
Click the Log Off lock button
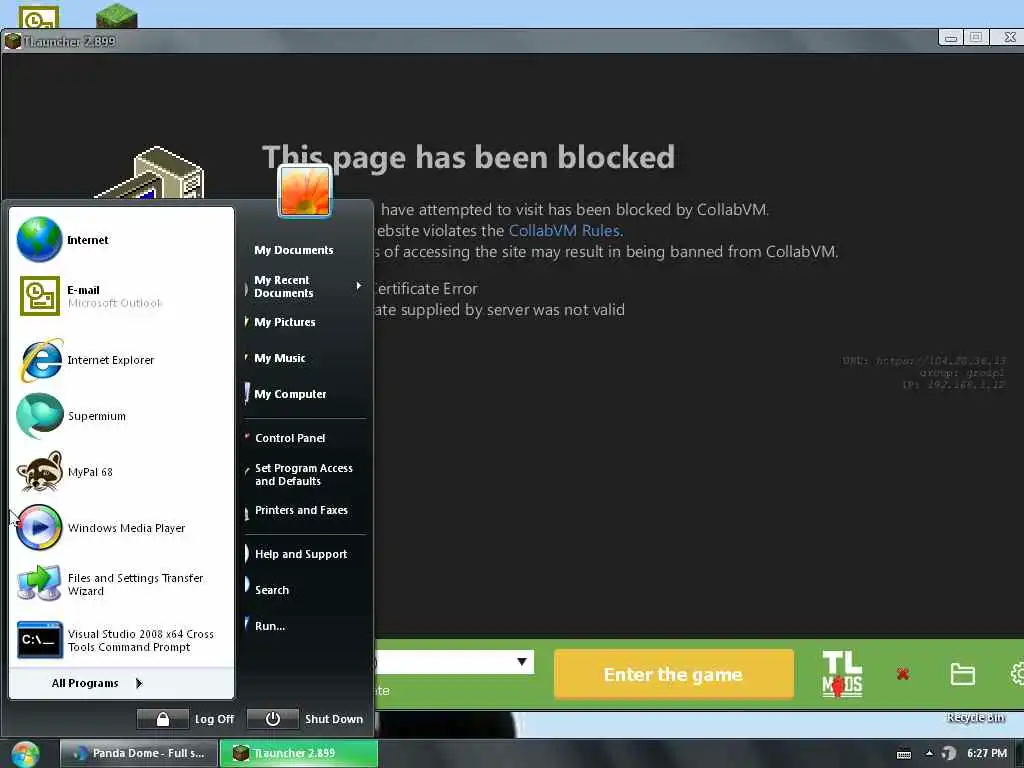163,719
